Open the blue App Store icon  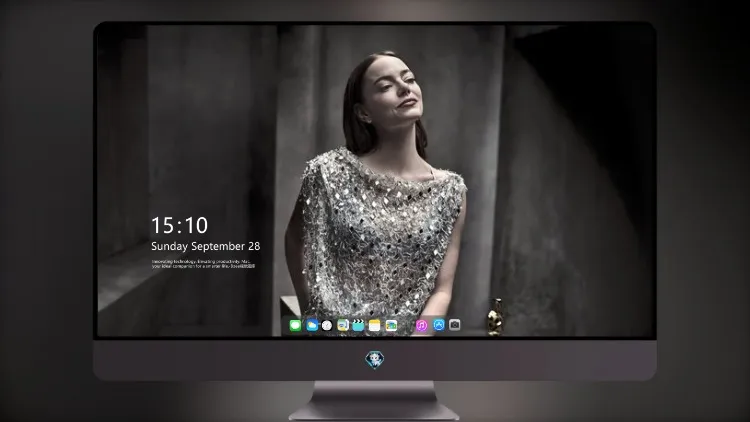tap(439, 325)
